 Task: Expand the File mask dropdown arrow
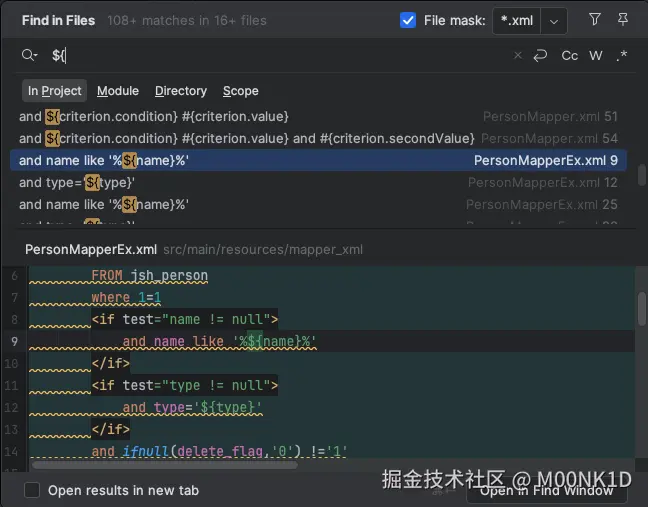click(554, 21)
